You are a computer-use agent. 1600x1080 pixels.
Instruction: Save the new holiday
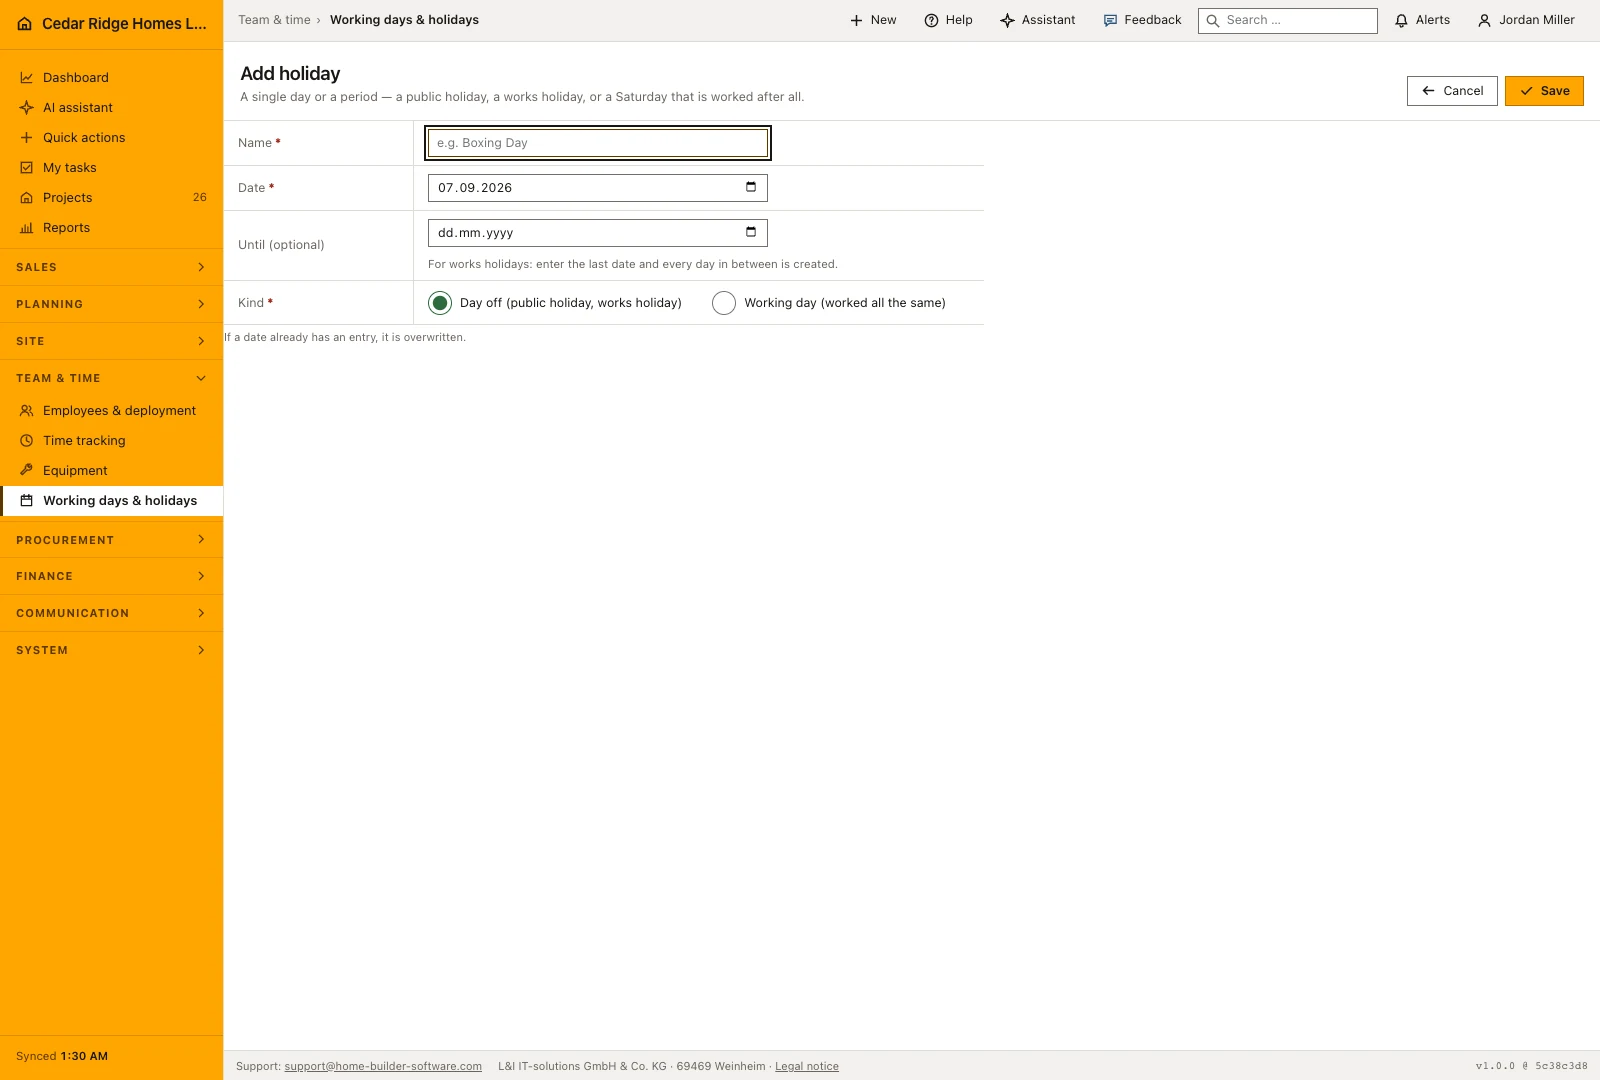[x=1544, y=91]
